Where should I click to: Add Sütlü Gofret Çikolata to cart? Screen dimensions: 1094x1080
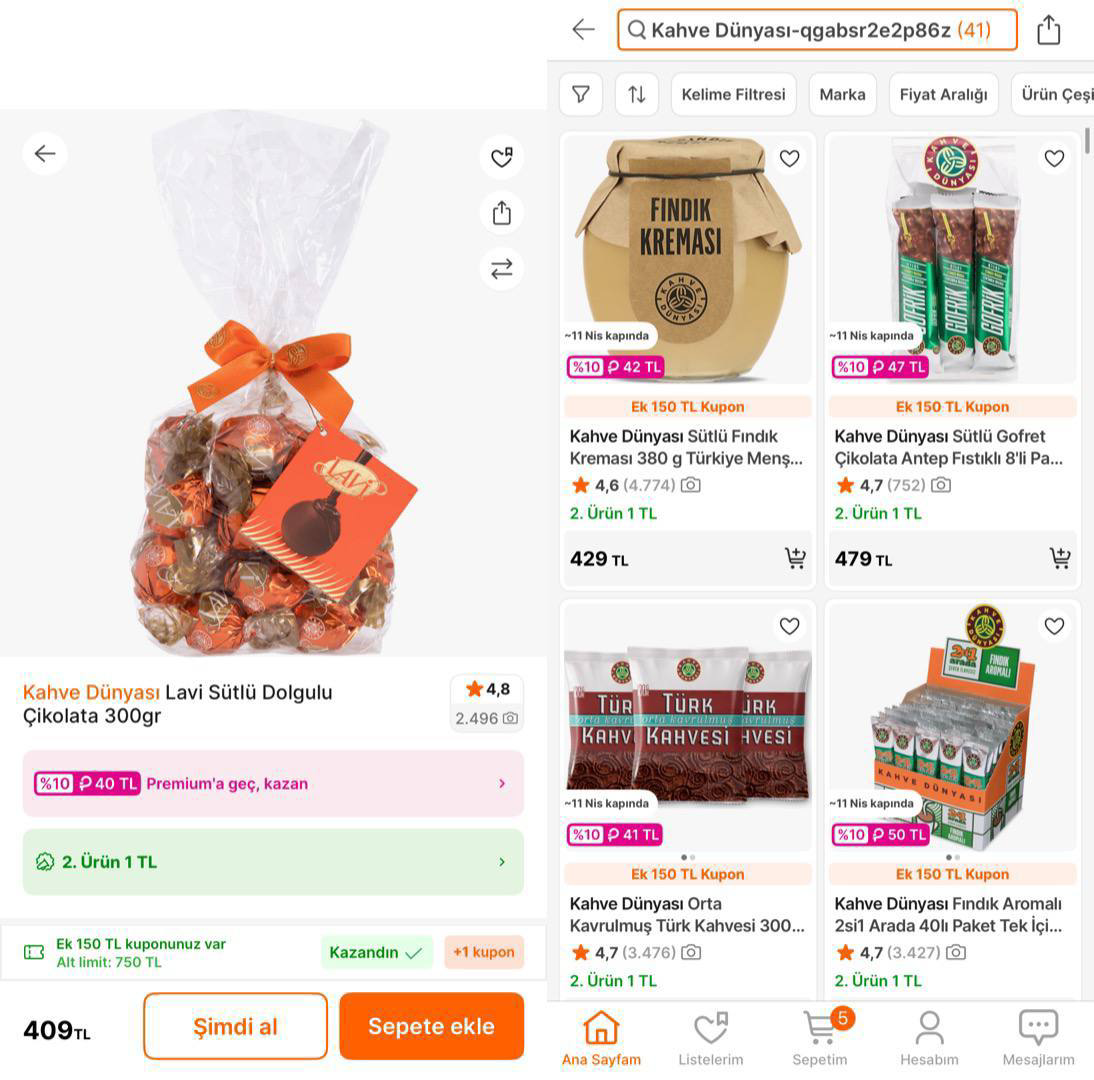click(x=1059, y=558)
